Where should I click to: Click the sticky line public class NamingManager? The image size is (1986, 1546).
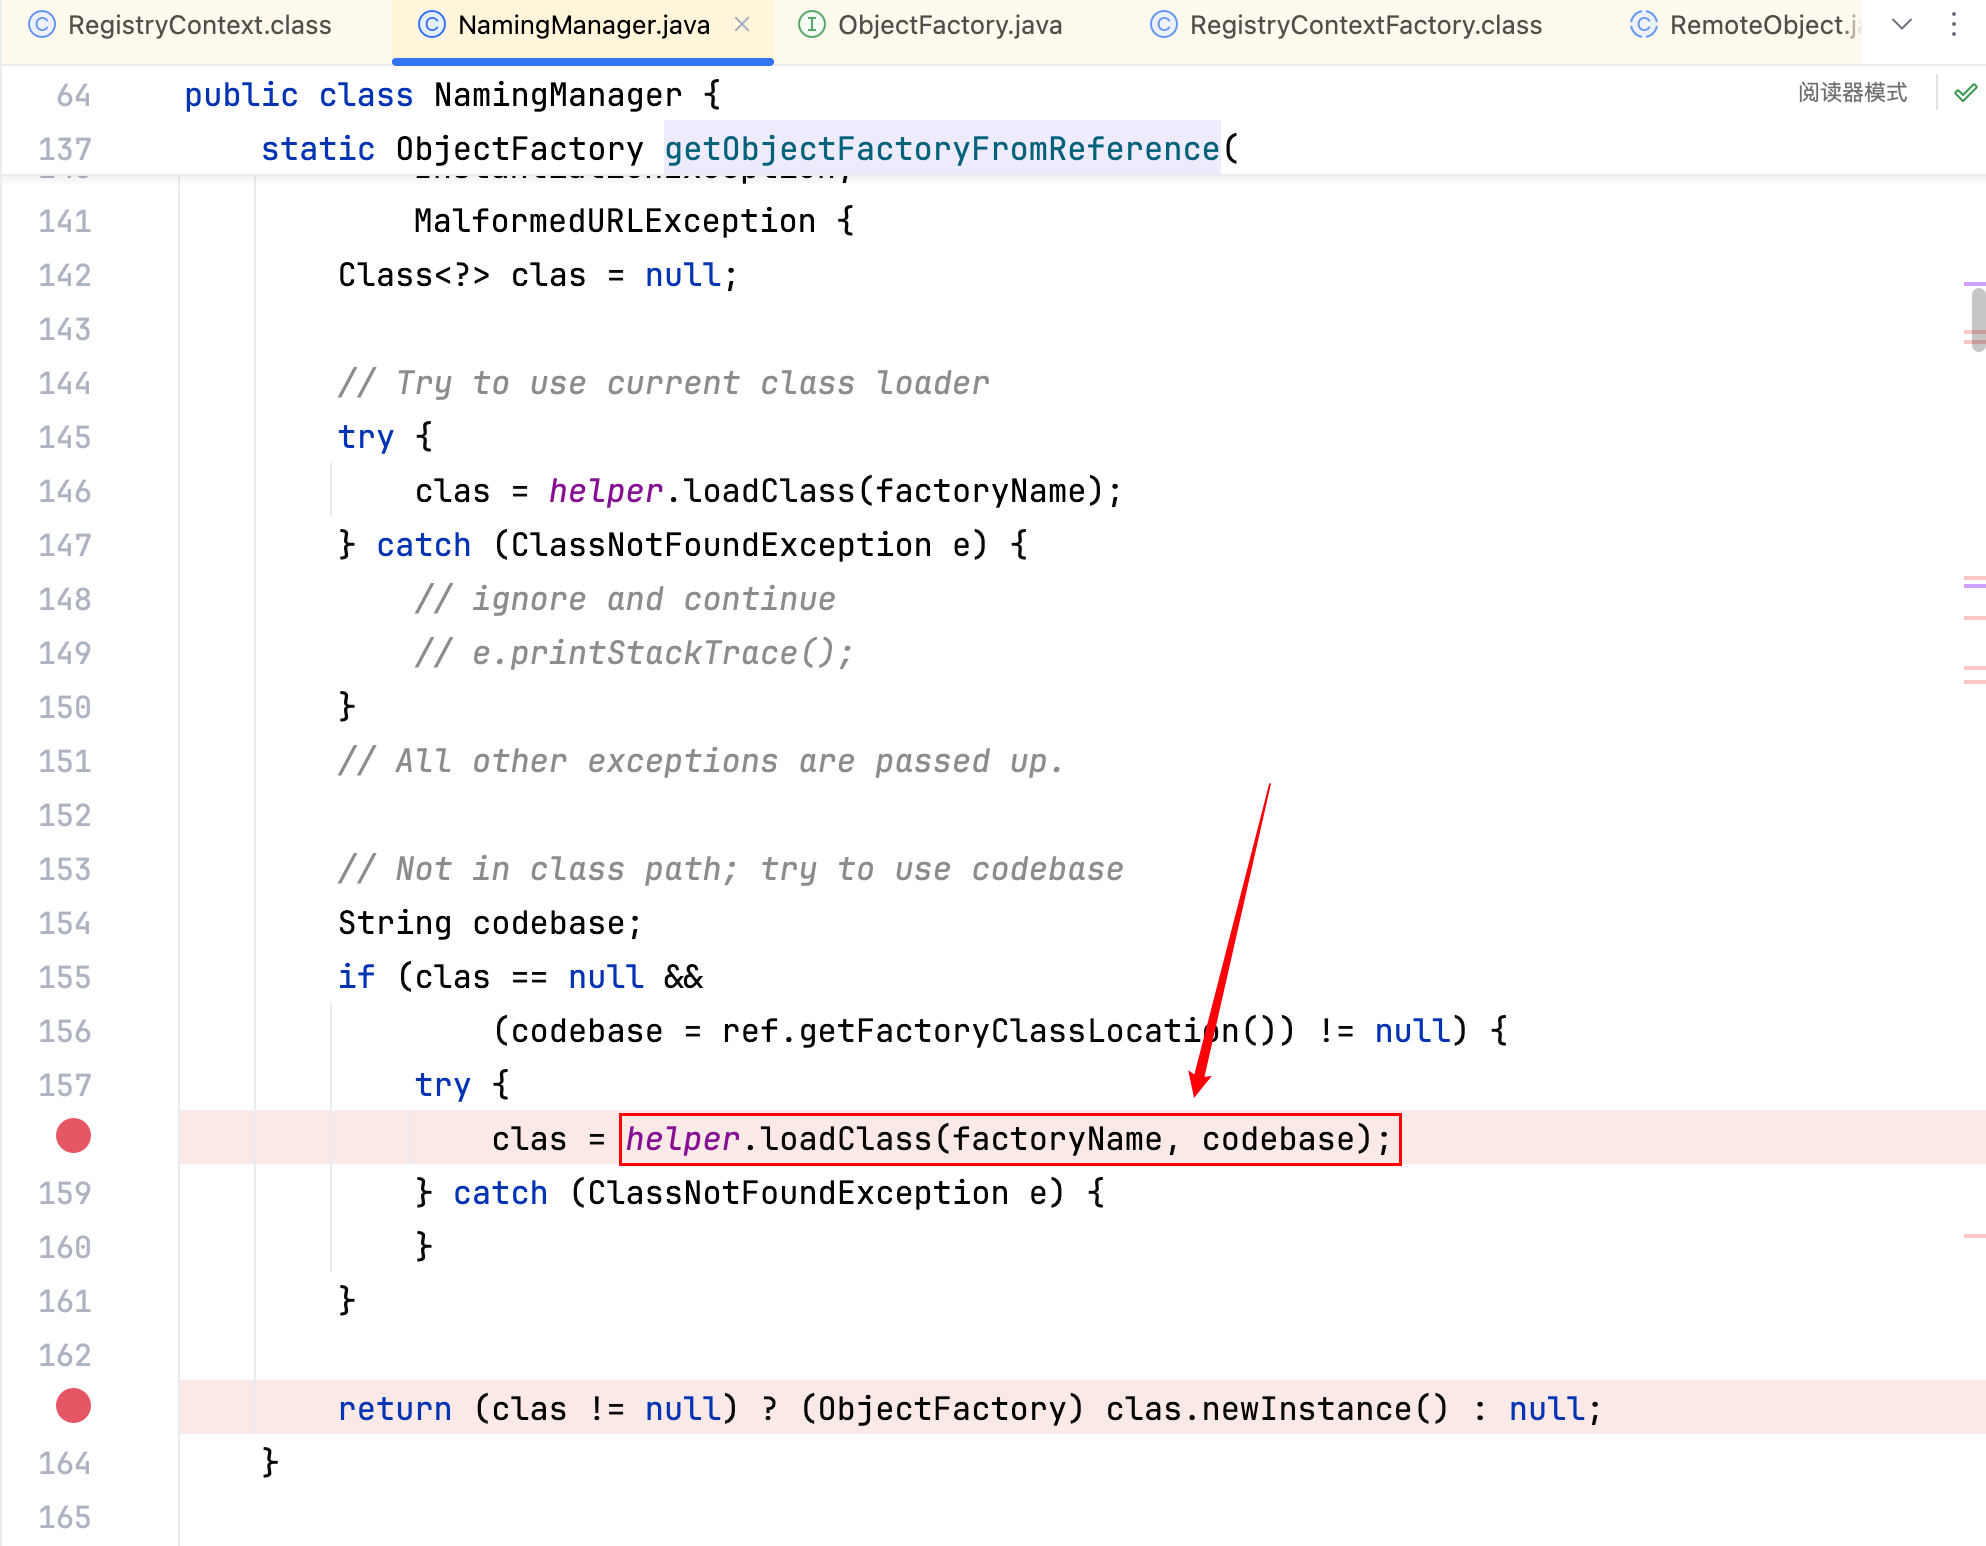(x=450, y=95)
